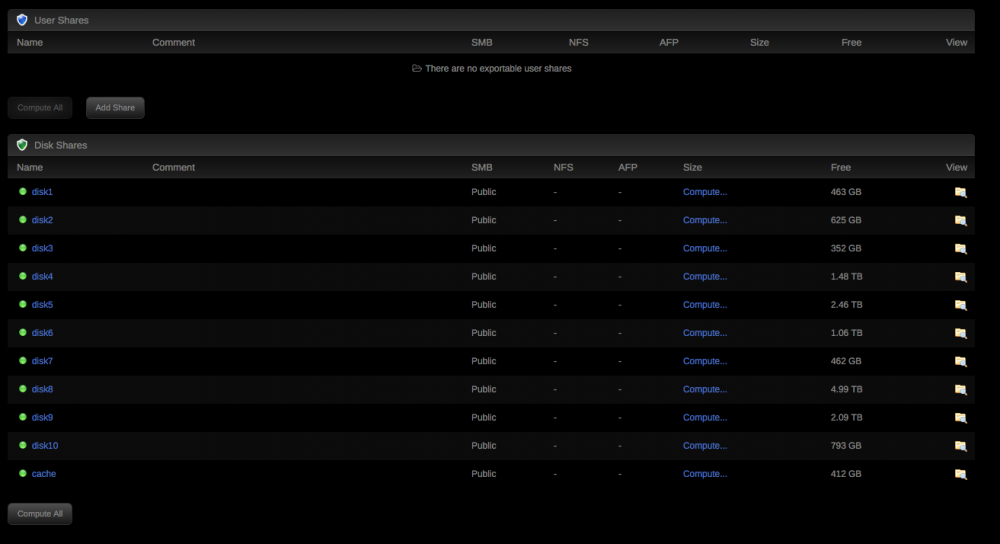Click the green status dot for disk10
The height and width of the screenshot is (544, 1000).
[23, 445]
